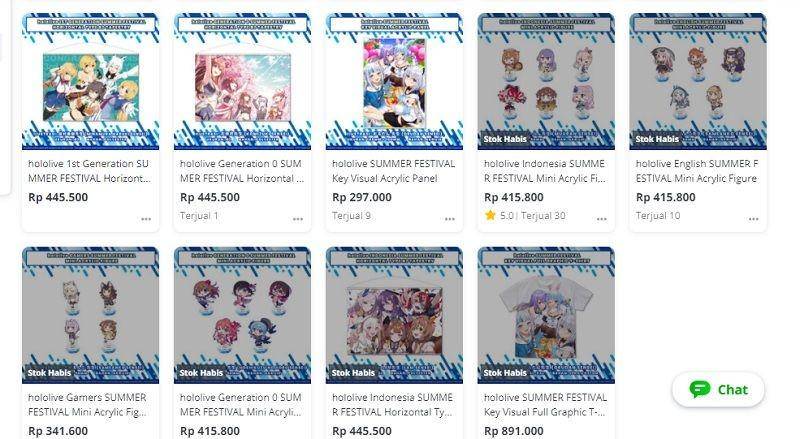This screenshot has width=800, height=439.
Task: Open three-dot menu on hololive English acrylic figure card
Action: pyautogui.click(x=754, y=219)
